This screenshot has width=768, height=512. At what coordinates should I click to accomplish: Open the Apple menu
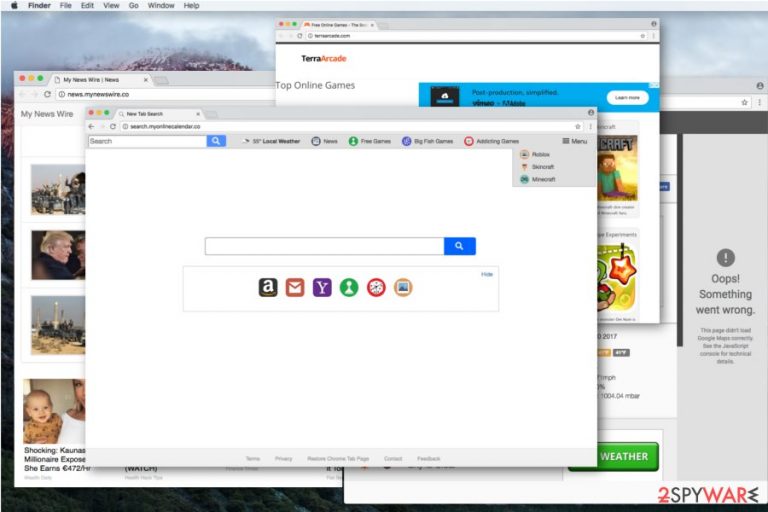pos(14,5)
